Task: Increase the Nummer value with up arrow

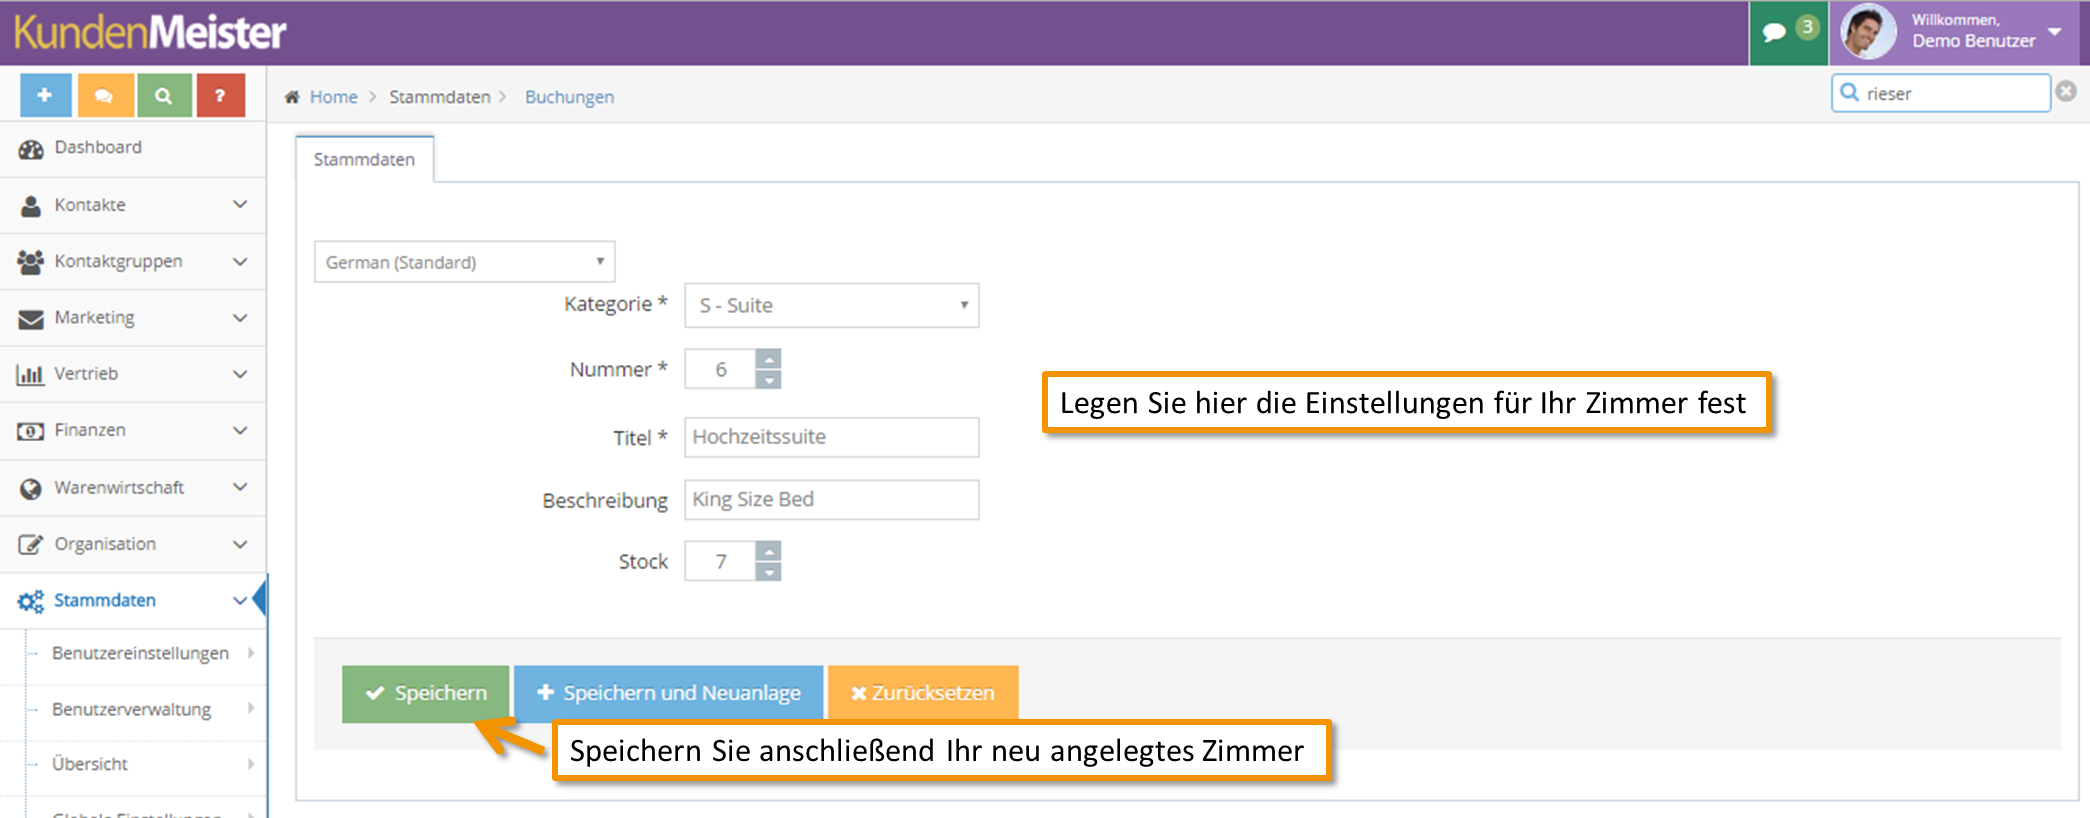Action: click(768, 359)
